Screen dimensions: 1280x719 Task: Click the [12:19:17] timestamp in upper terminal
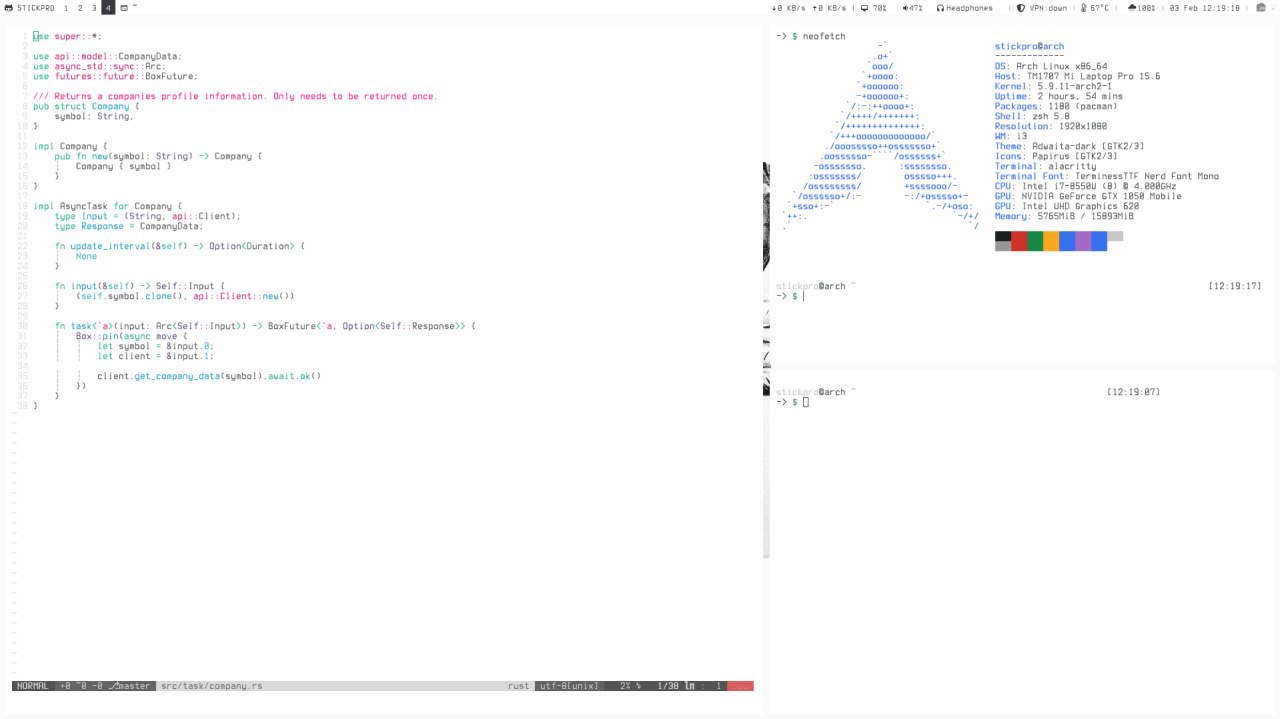[x=1235, y=286]
